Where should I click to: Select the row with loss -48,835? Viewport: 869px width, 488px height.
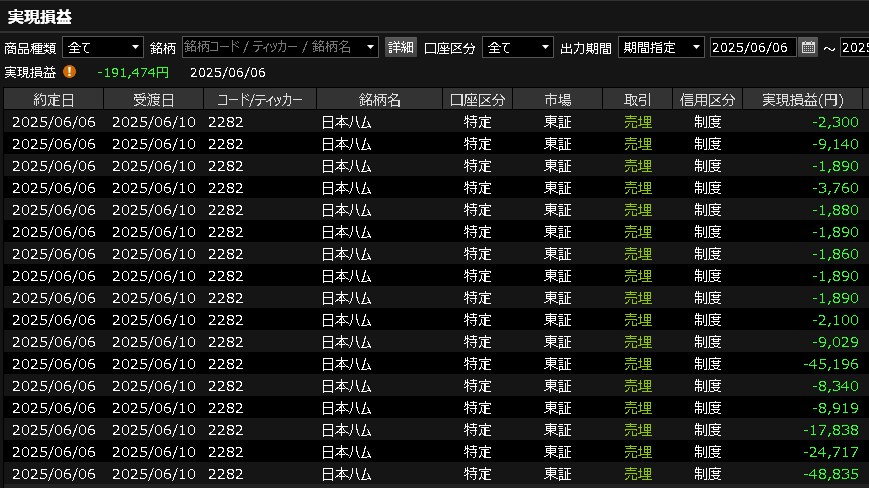(x=433, y=474)
